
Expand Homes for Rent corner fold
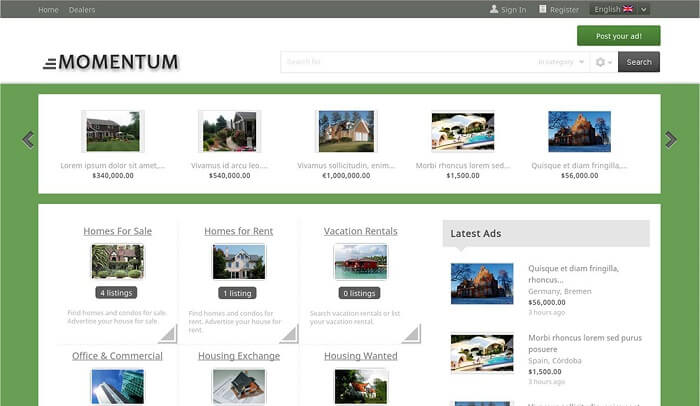click(x=289, y=334)
